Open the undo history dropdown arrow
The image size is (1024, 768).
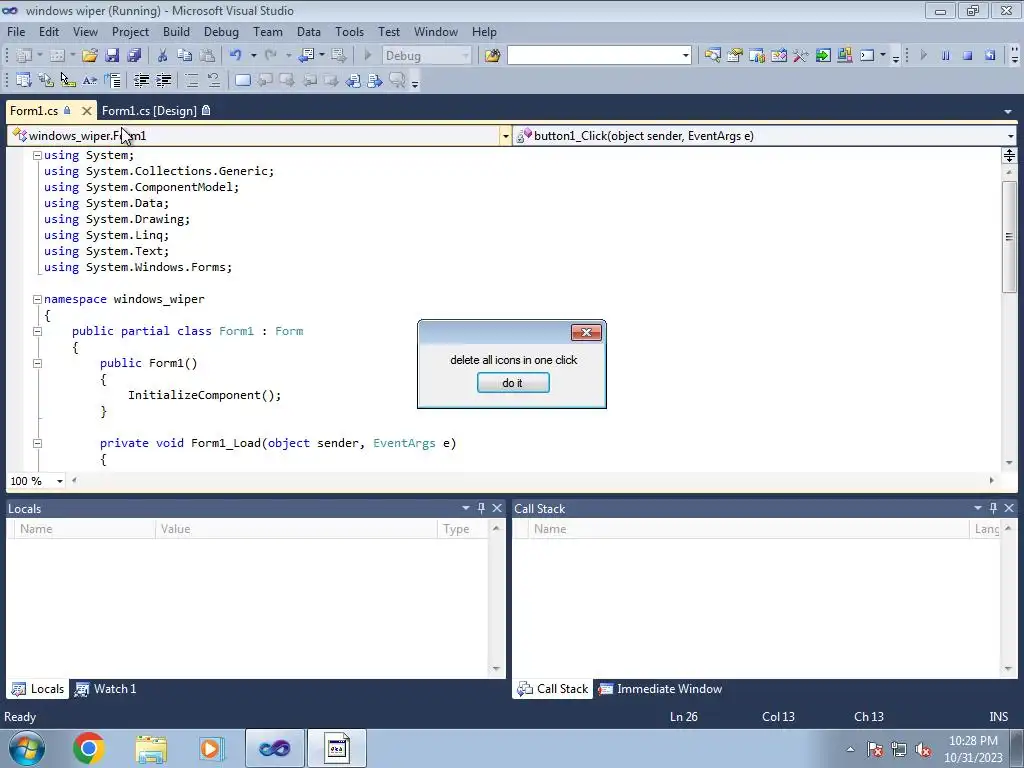pos(253,56)
